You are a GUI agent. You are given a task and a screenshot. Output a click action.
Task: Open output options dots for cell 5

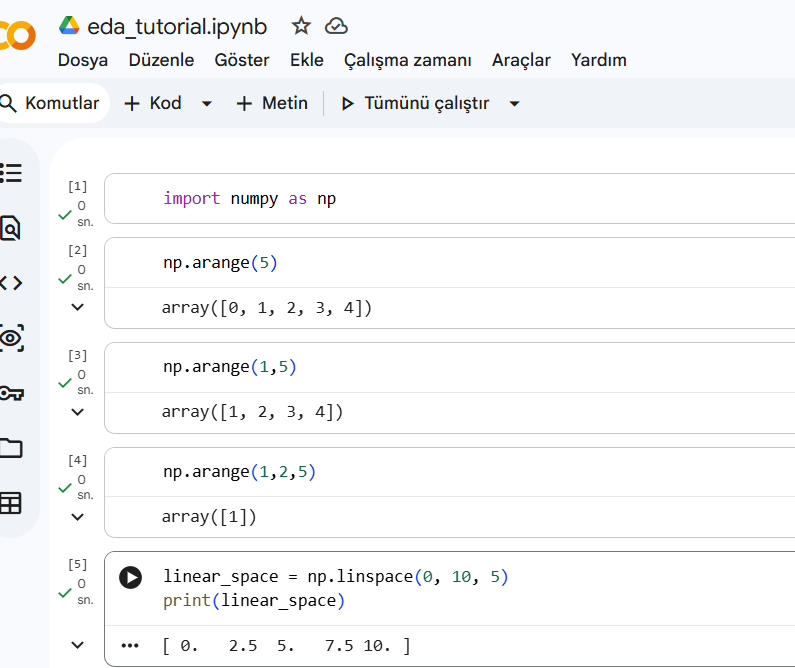pyautogui.click(x=130, y=645)
